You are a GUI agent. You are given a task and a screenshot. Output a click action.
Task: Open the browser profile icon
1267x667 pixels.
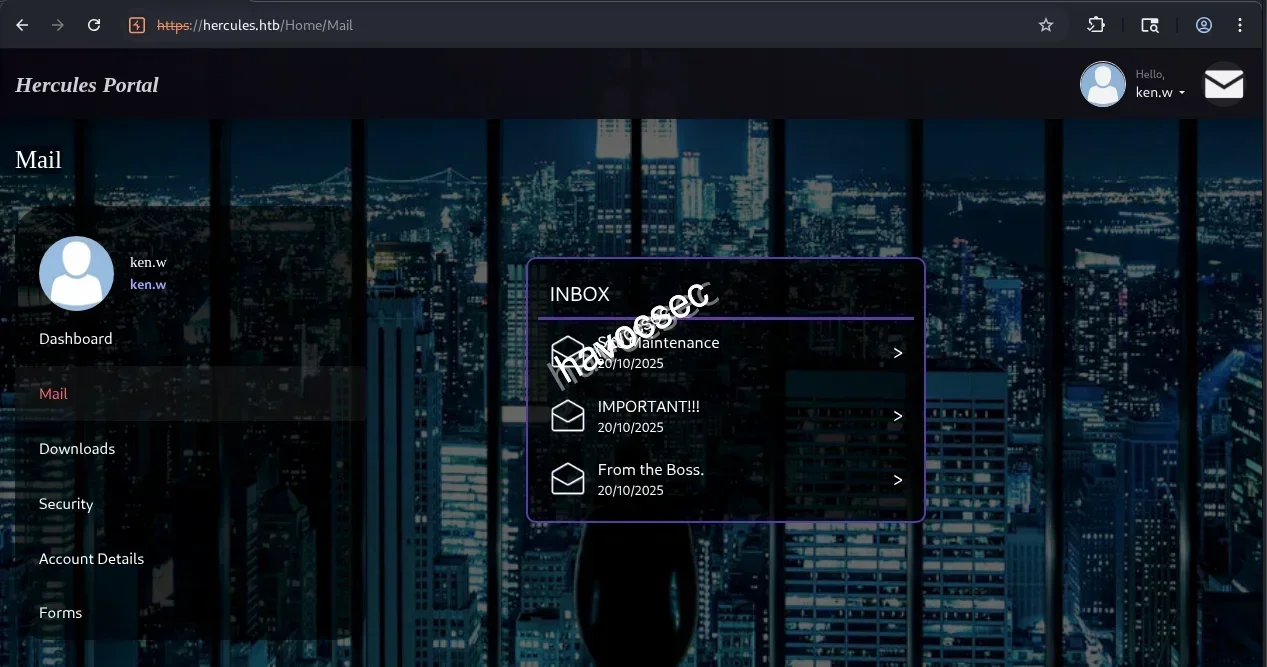1204,25
